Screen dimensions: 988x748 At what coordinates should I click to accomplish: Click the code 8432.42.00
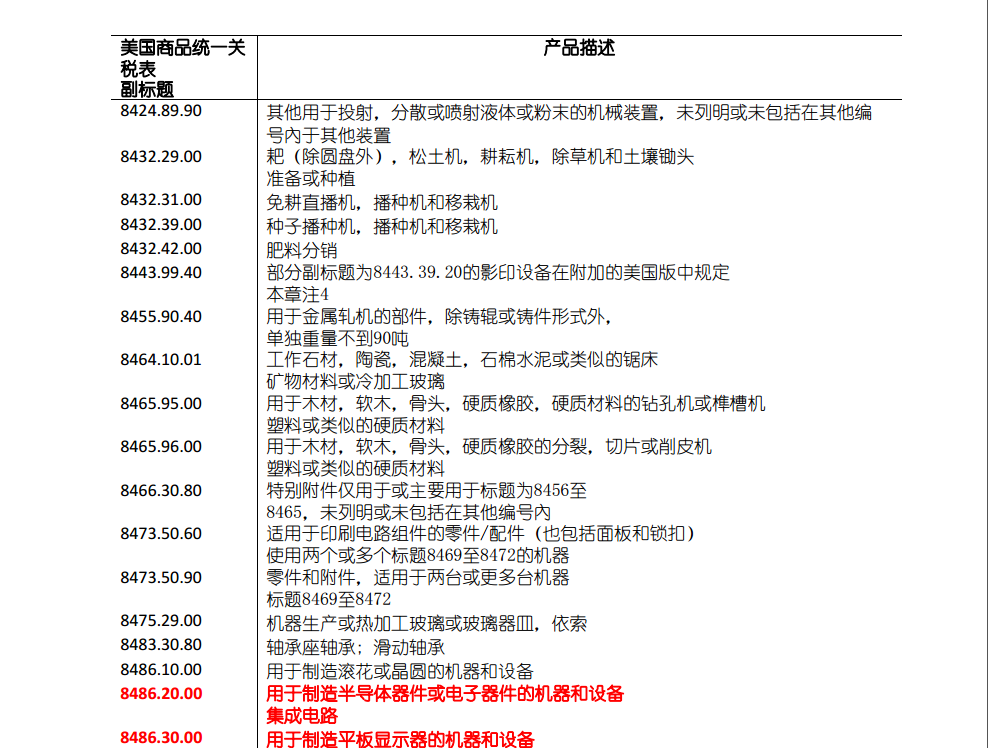pyautogui.click(x=161, y=249)
